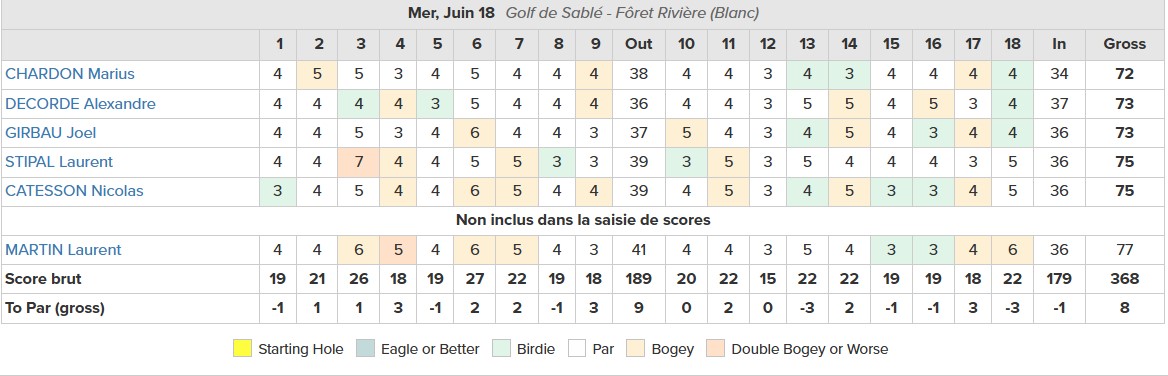Click the Double Bogey or Worse swatch
Image resolution: width=1168 pixels, height=376 pixels.
716,348
